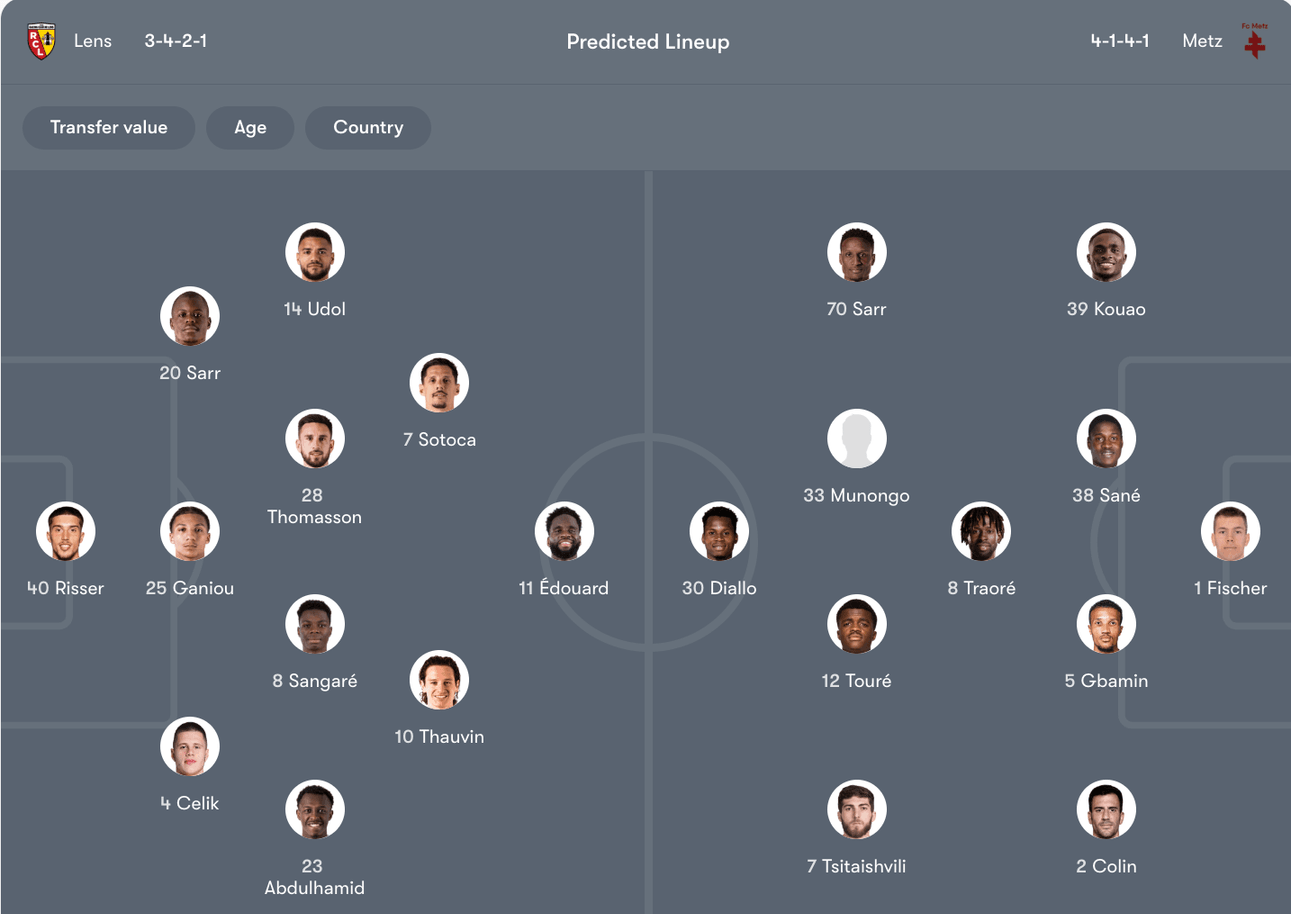Viewport: 1291px width, 914px height.
Task: Click goalkeeper Risser's photo
Action: pyautogui.click(x=66, y=532)
